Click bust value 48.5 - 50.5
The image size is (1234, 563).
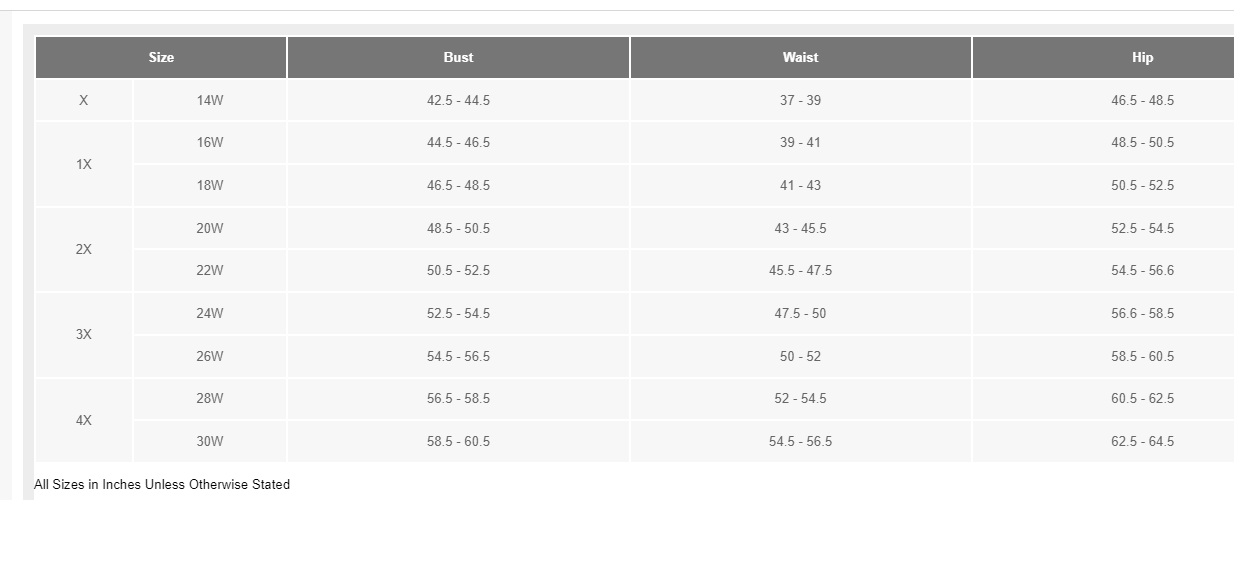[x=458, y=228]
